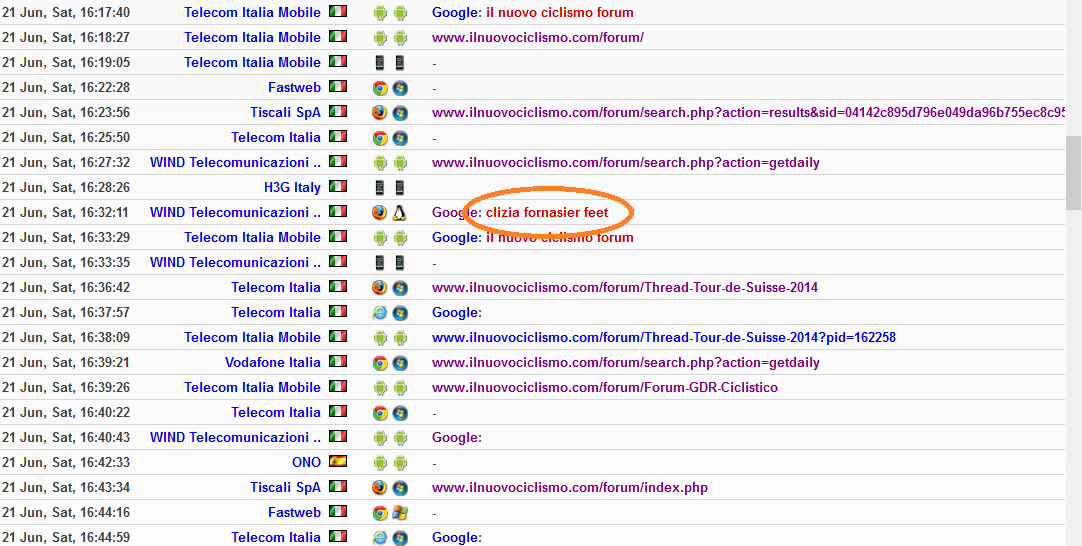Image resolution: width=1082 pixels, height=546 pixels.
Task: Click the Italian flag in the 16:23:56 Tiscali SpA row
Action: coord(338,110)
